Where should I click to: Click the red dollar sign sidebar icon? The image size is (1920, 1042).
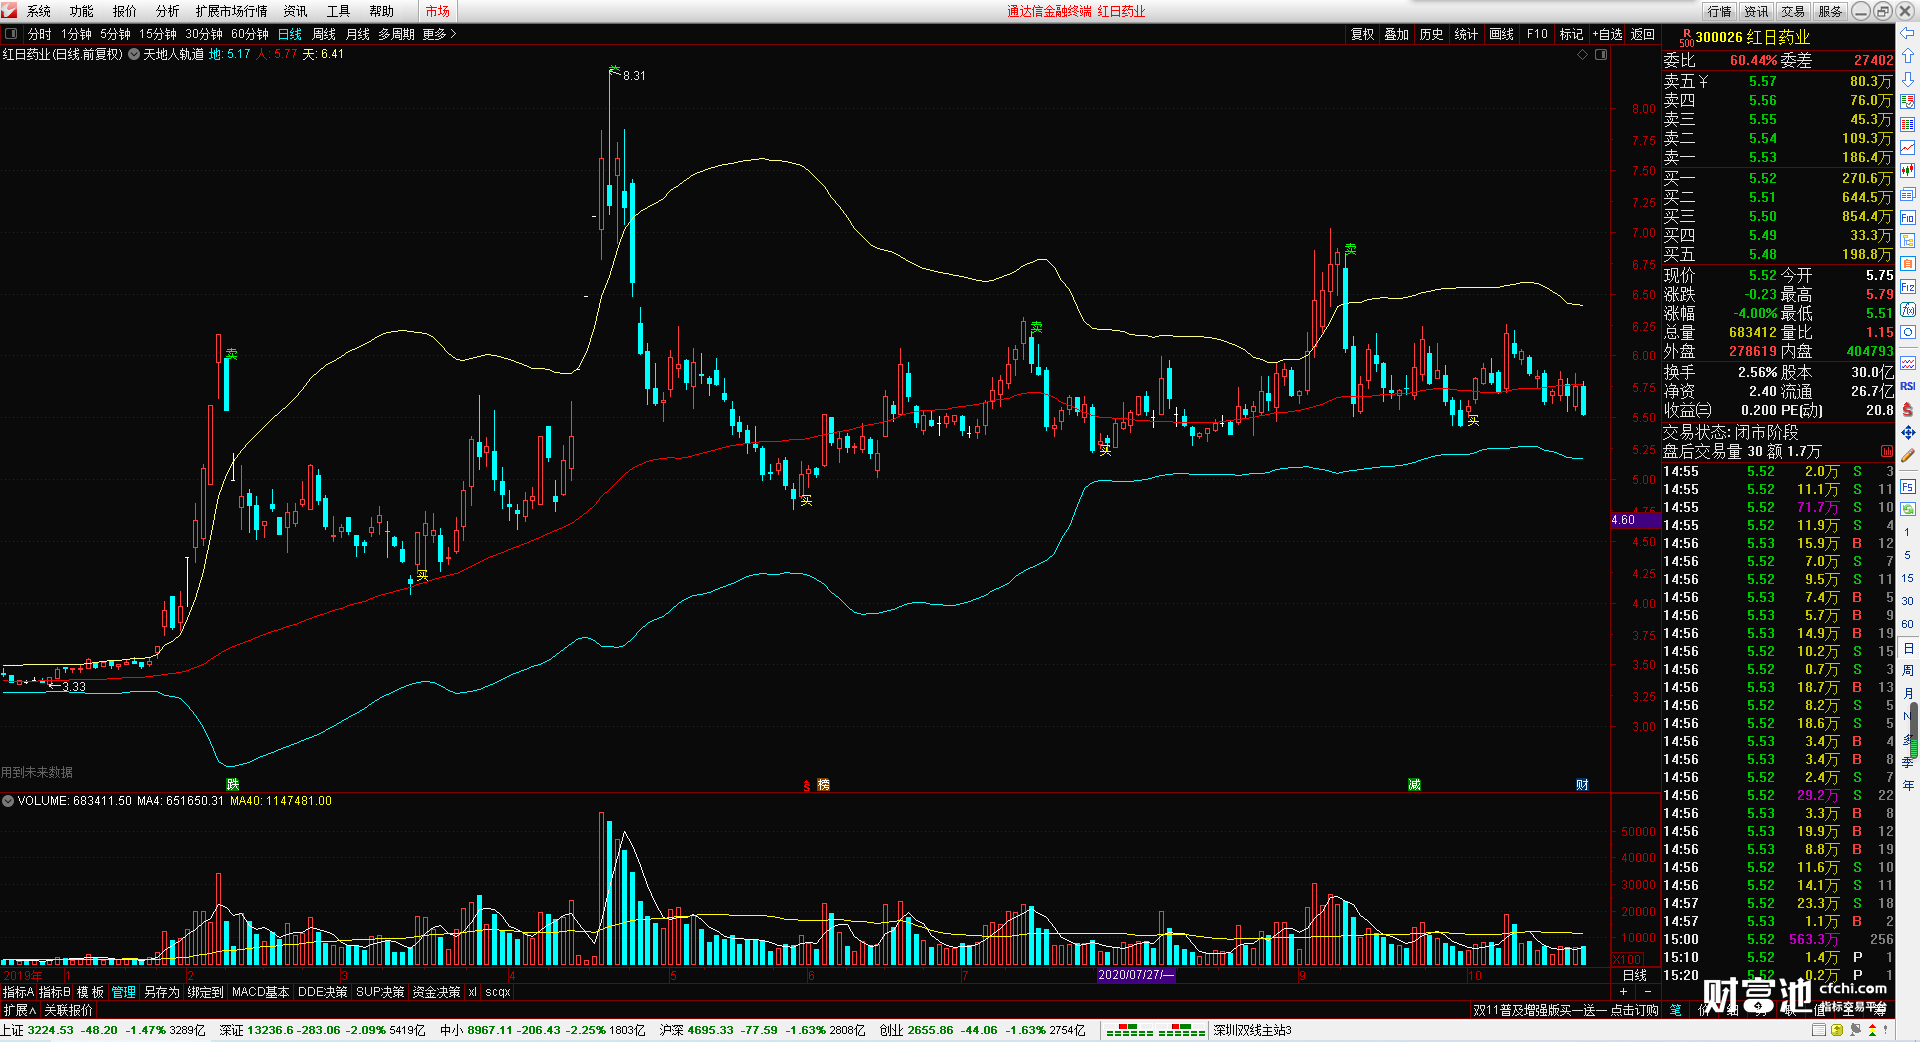click(x=1907, y=410)
